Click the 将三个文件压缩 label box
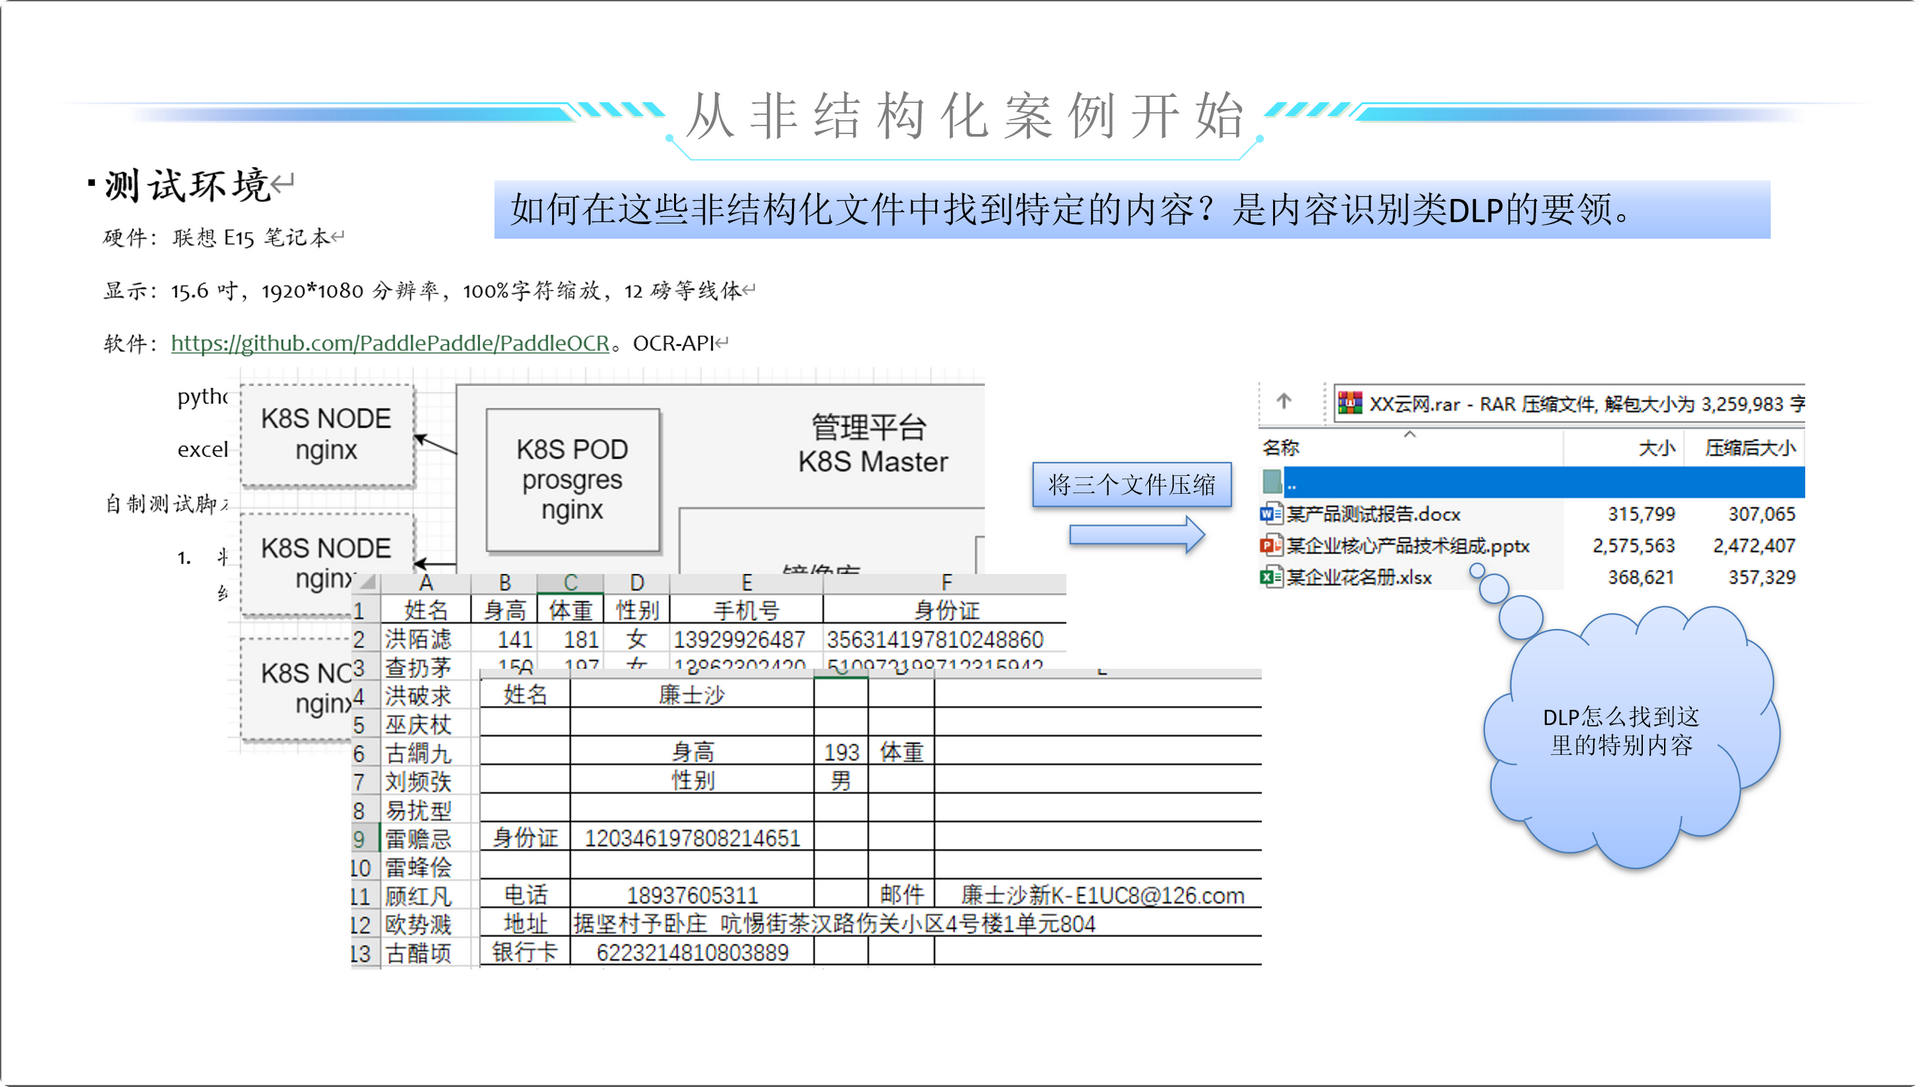The height and width of the screenshot is (1087, 1920). pos(1131,485)
